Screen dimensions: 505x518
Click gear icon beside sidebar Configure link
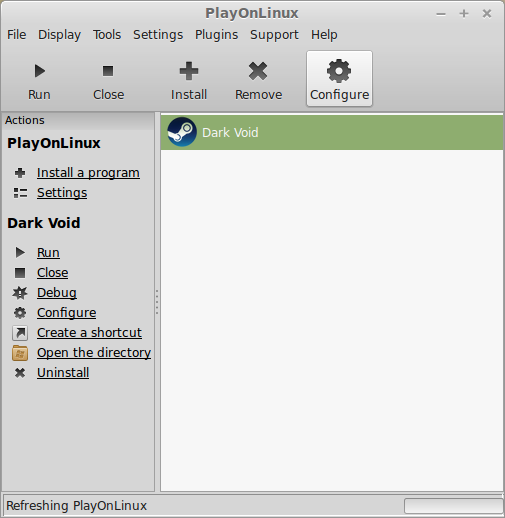point(20,313)
